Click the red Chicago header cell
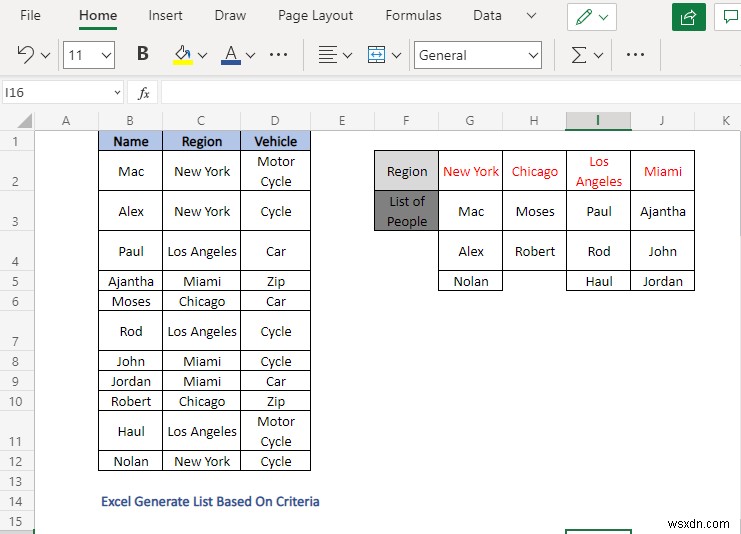This screenshot has width=741, height=534. (534, 171)
